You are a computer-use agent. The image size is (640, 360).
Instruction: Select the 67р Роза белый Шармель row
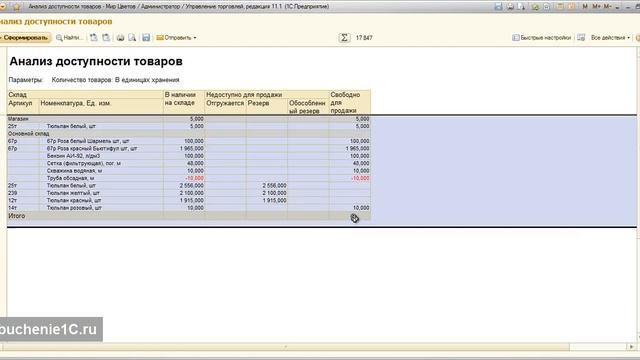pyautogui.click(x=189, y=141)
